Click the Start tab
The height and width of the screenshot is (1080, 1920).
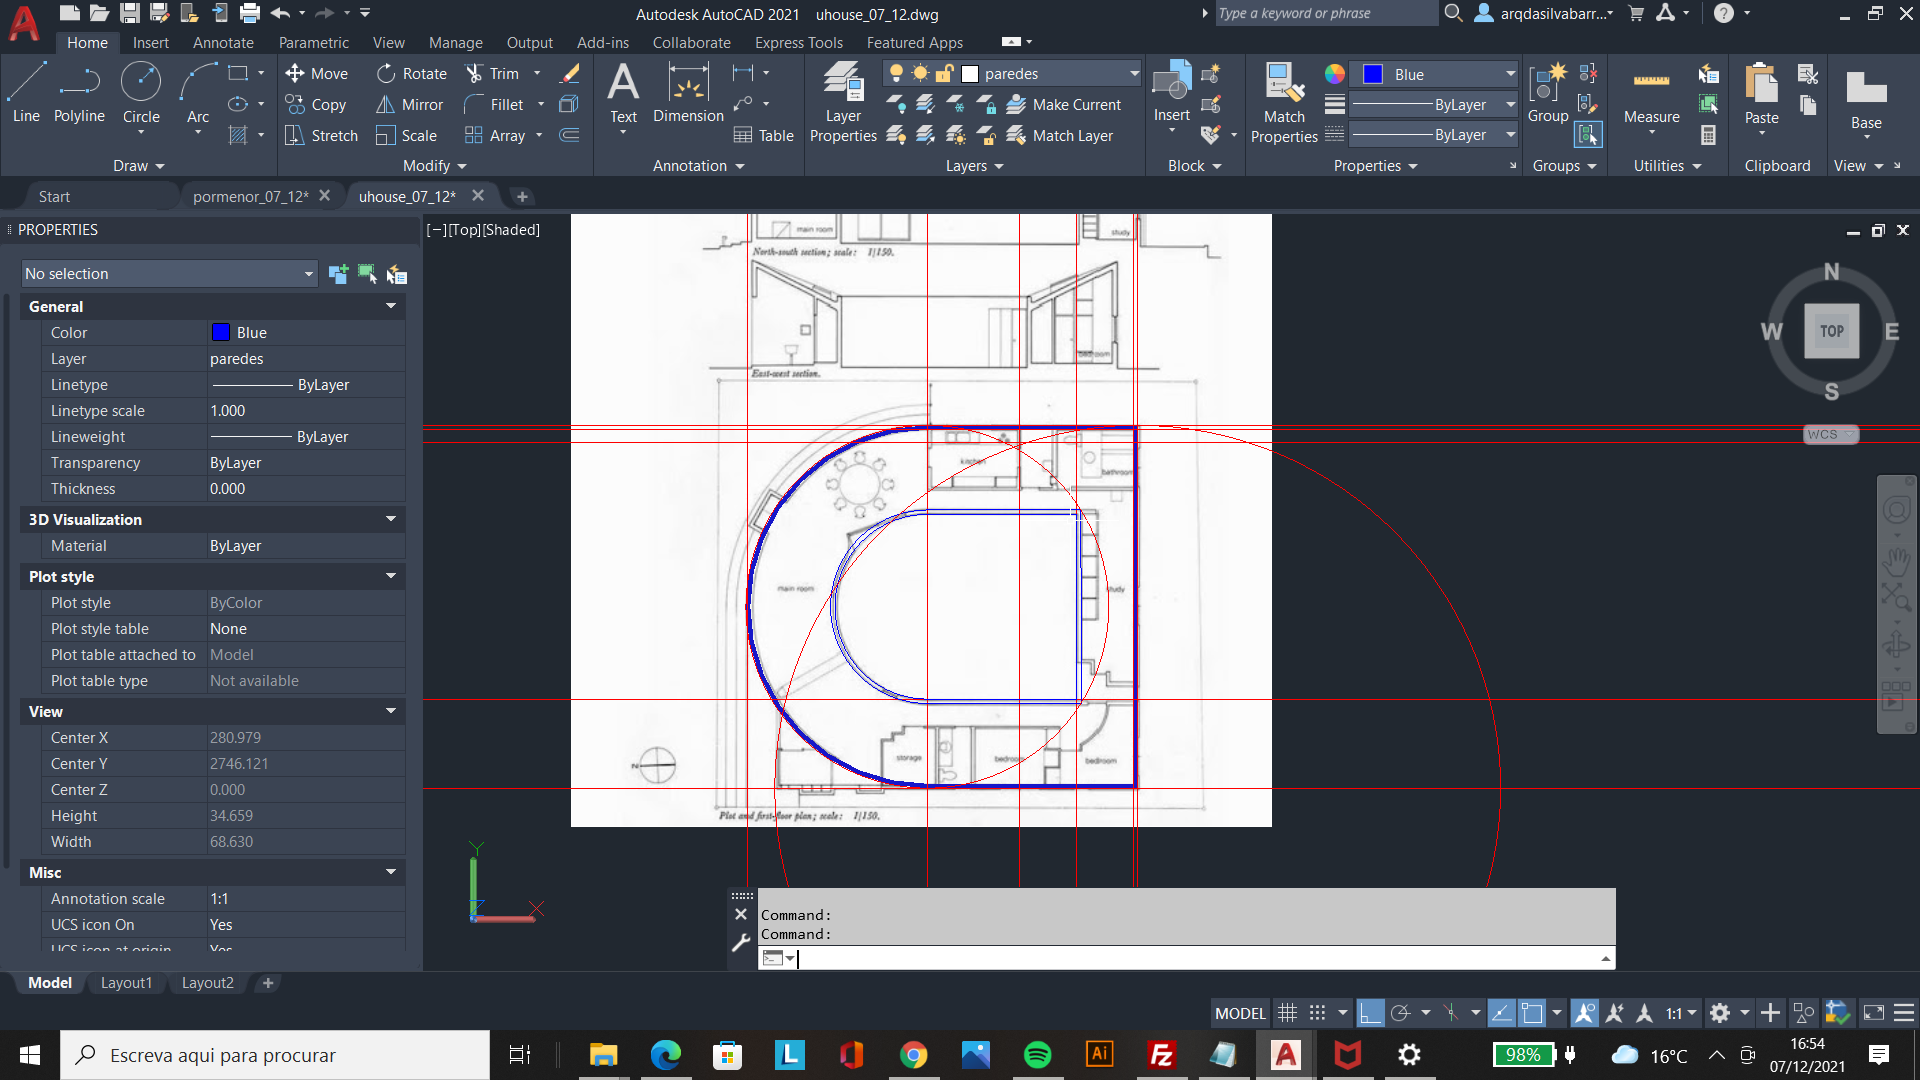point(54,196)
